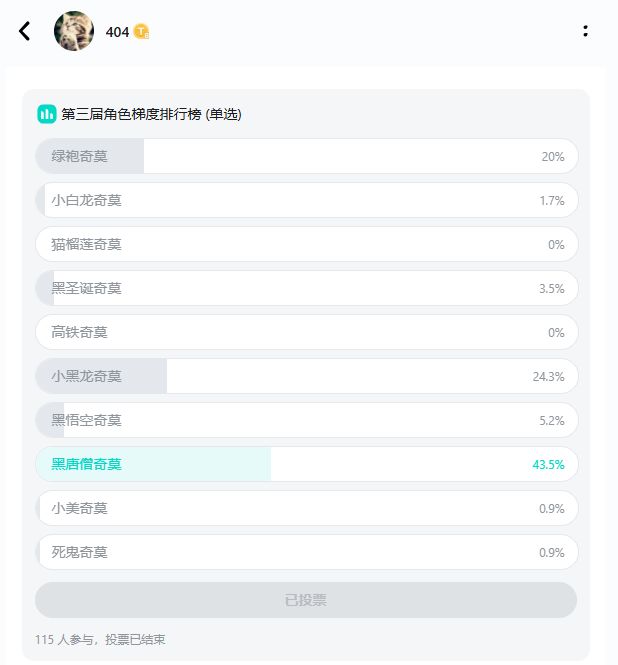Click the 115 人参与 participant count text

pyautogui.click(x=64, y=639)
